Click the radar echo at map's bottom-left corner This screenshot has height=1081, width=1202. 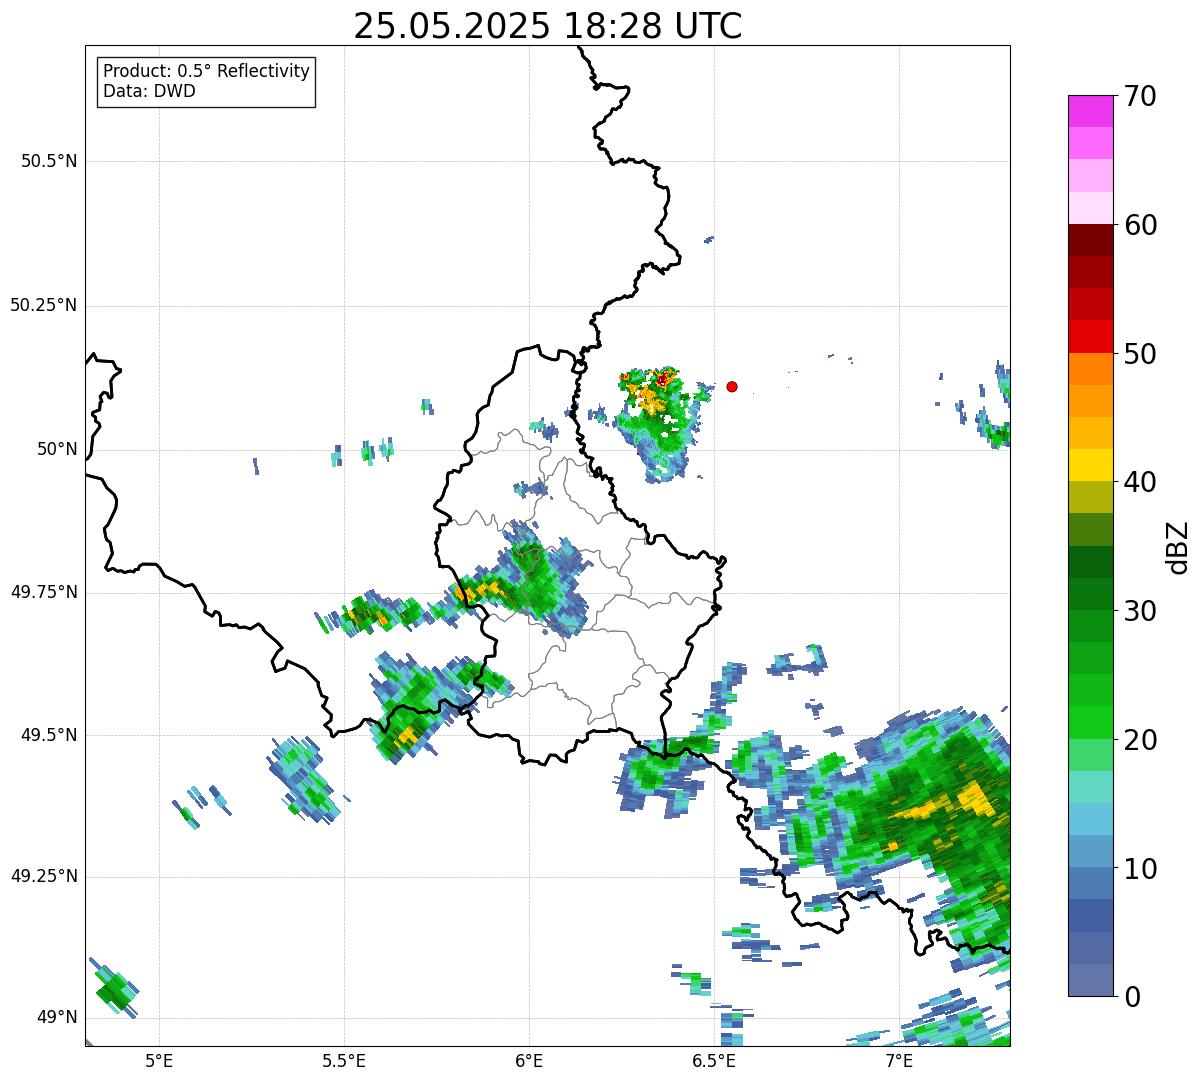[x=113, y=987]
